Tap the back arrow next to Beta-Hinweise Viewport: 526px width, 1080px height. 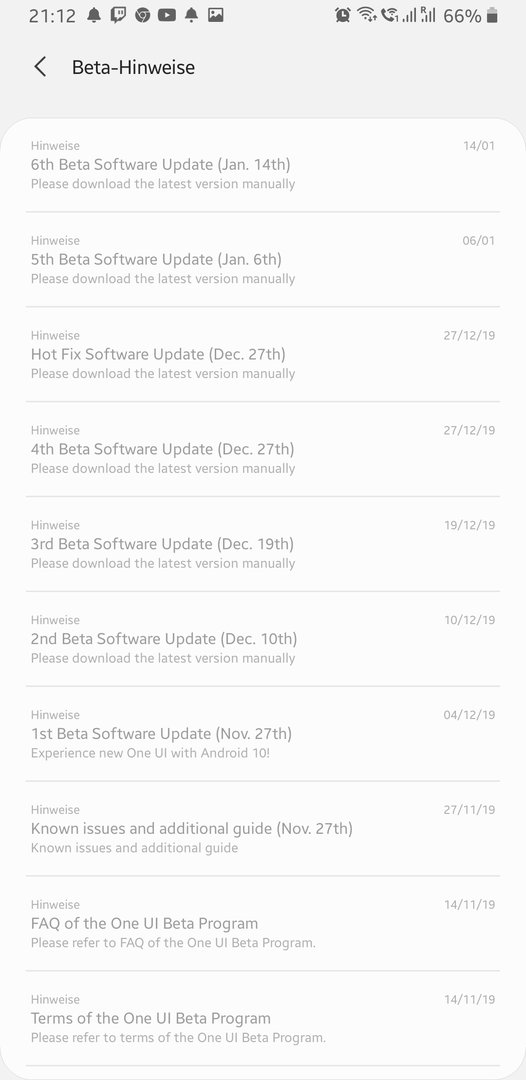pos(40,67)
